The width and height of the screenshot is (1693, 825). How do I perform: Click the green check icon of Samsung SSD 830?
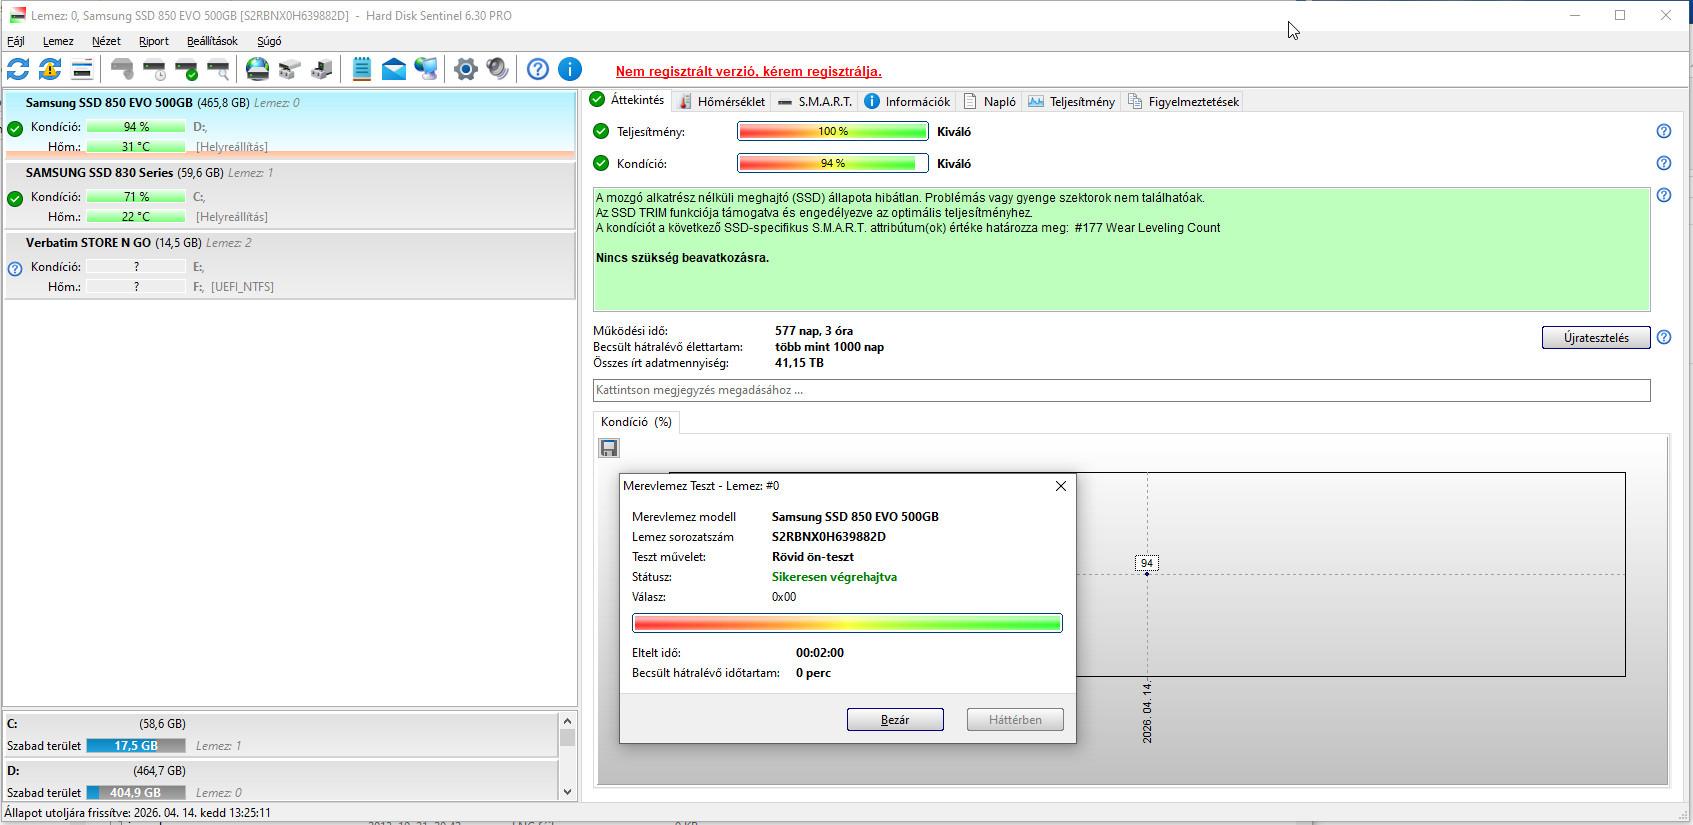pos(15,198)
